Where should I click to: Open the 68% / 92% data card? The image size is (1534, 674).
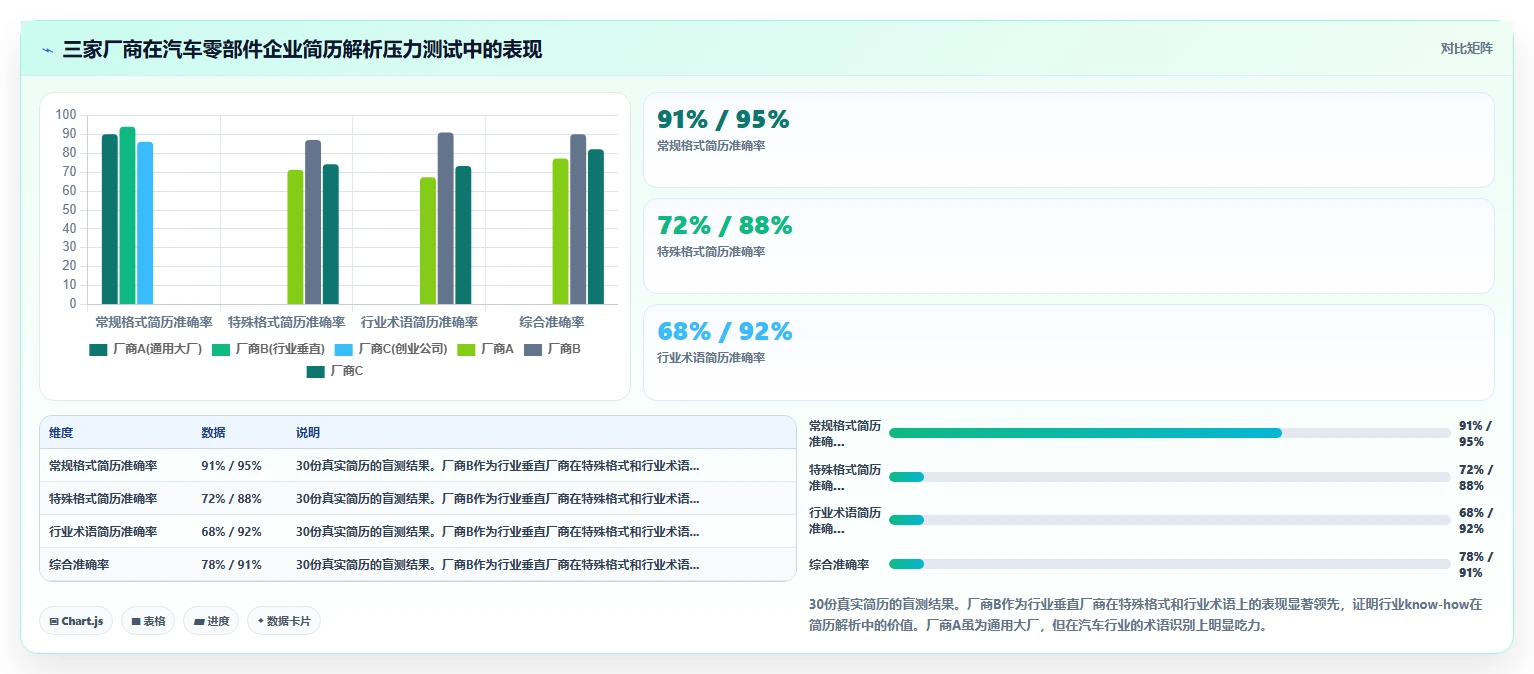pyautogui.click(x=1068, y=352)
